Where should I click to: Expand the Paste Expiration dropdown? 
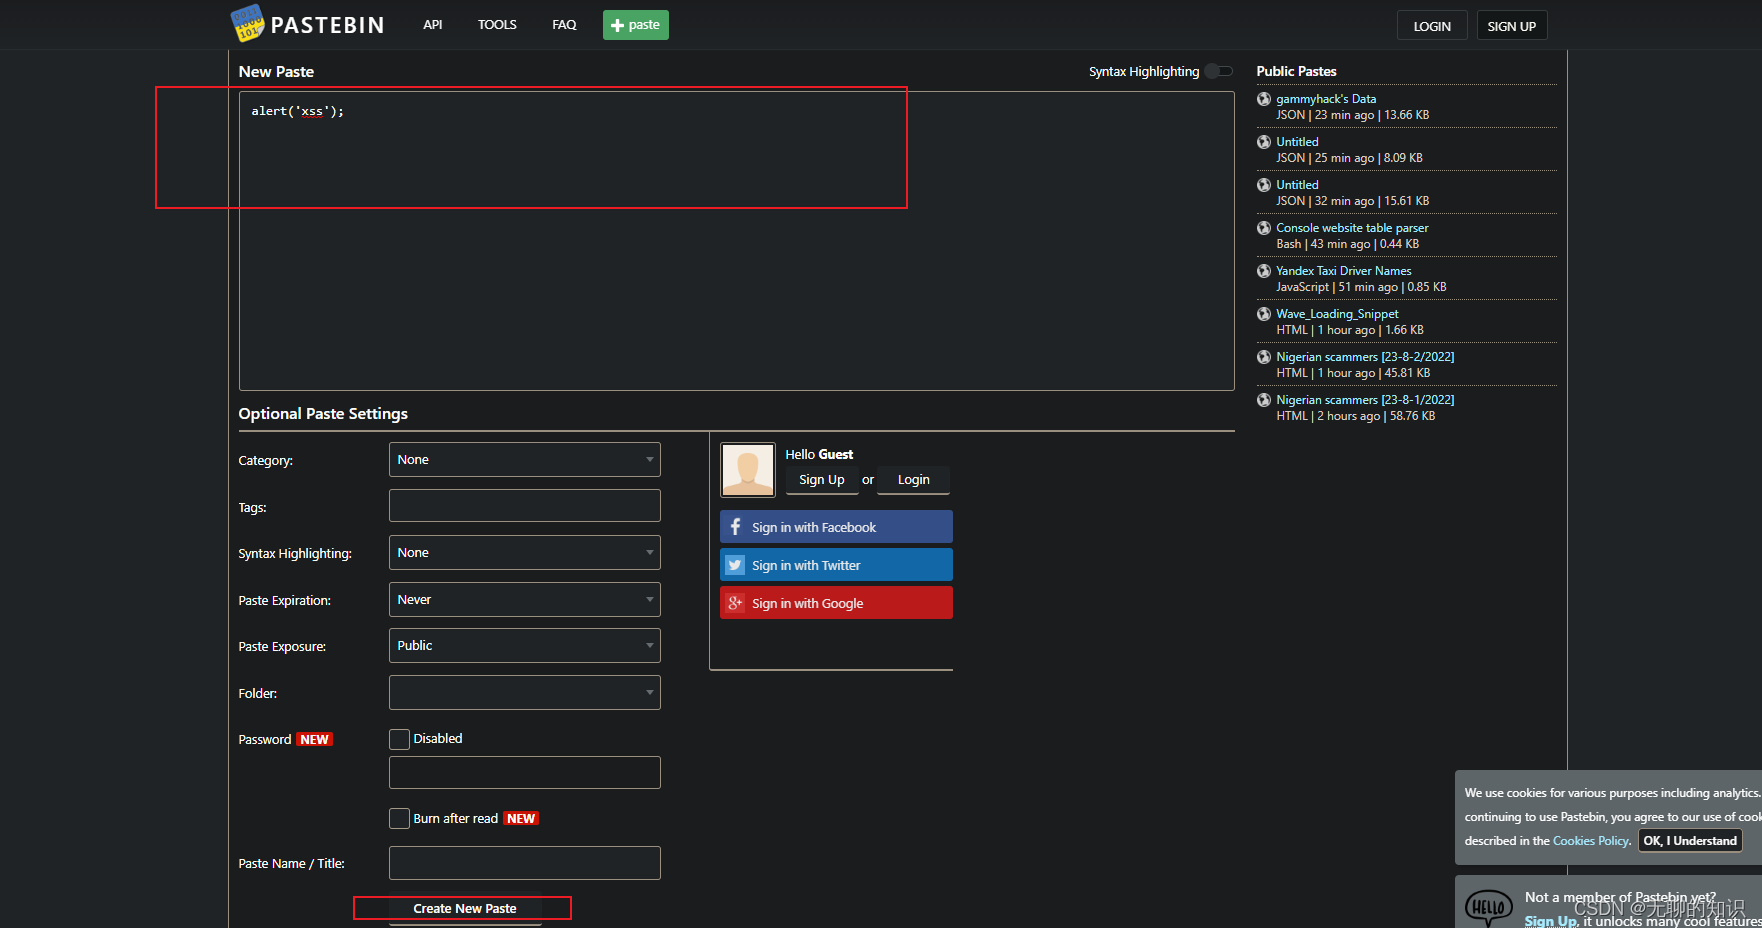pyautogui.click(x=525, y=600)
